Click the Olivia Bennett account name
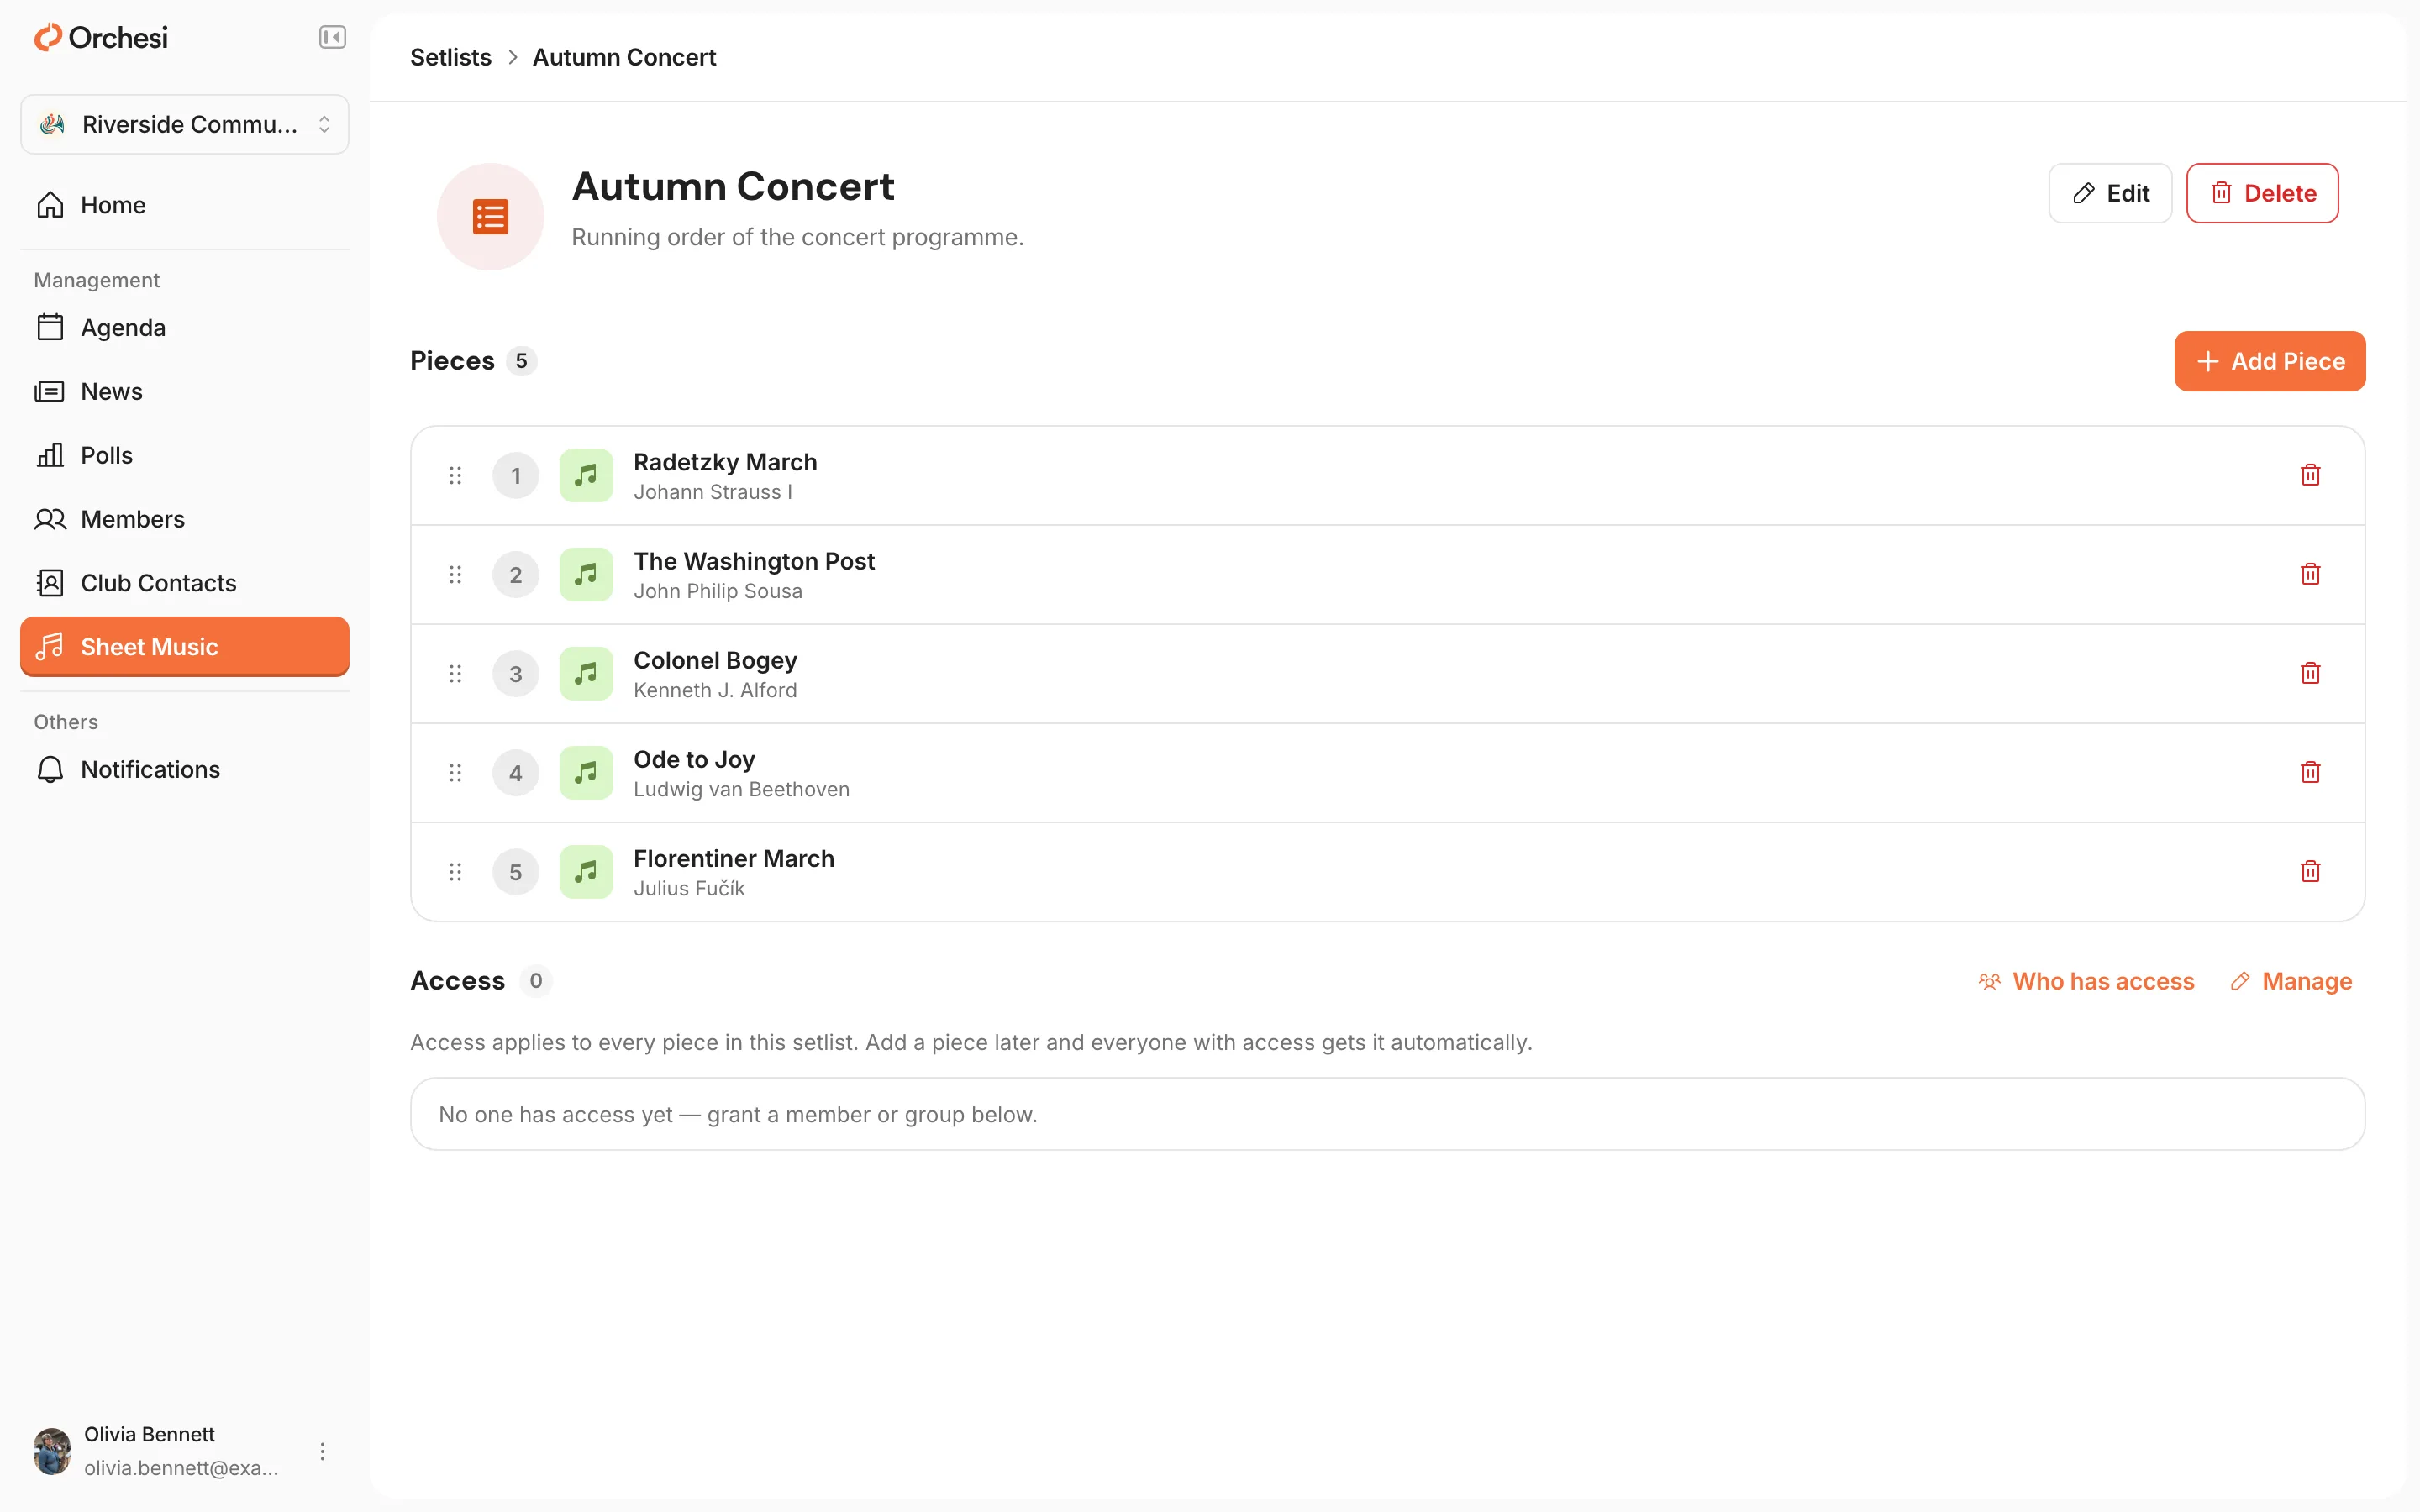This screenshot has width=2420, height=1512. (149, 1434)
